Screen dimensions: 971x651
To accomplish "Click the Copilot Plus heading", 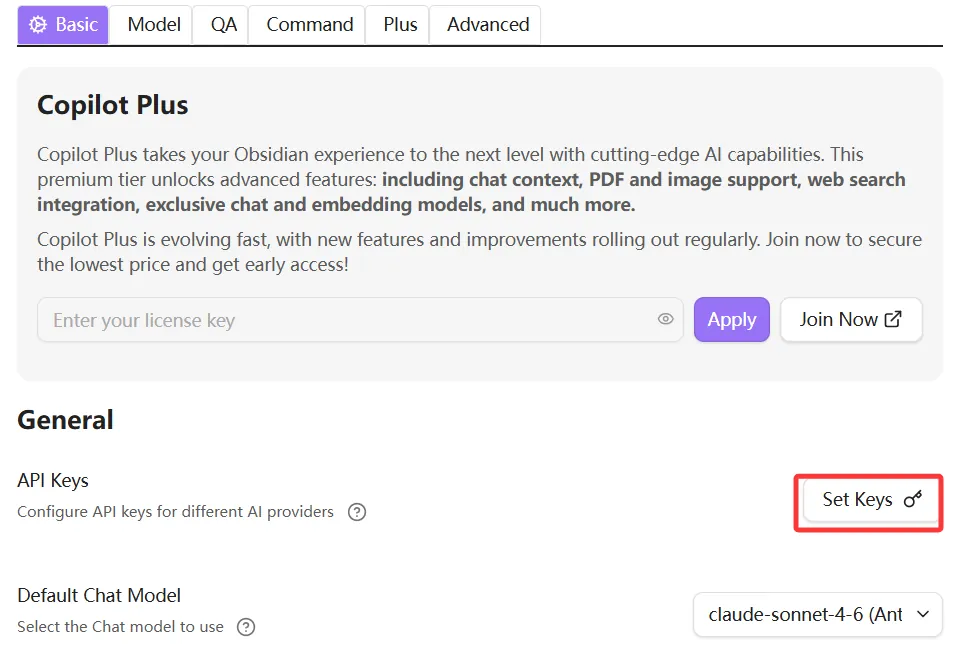I will 113,105.
